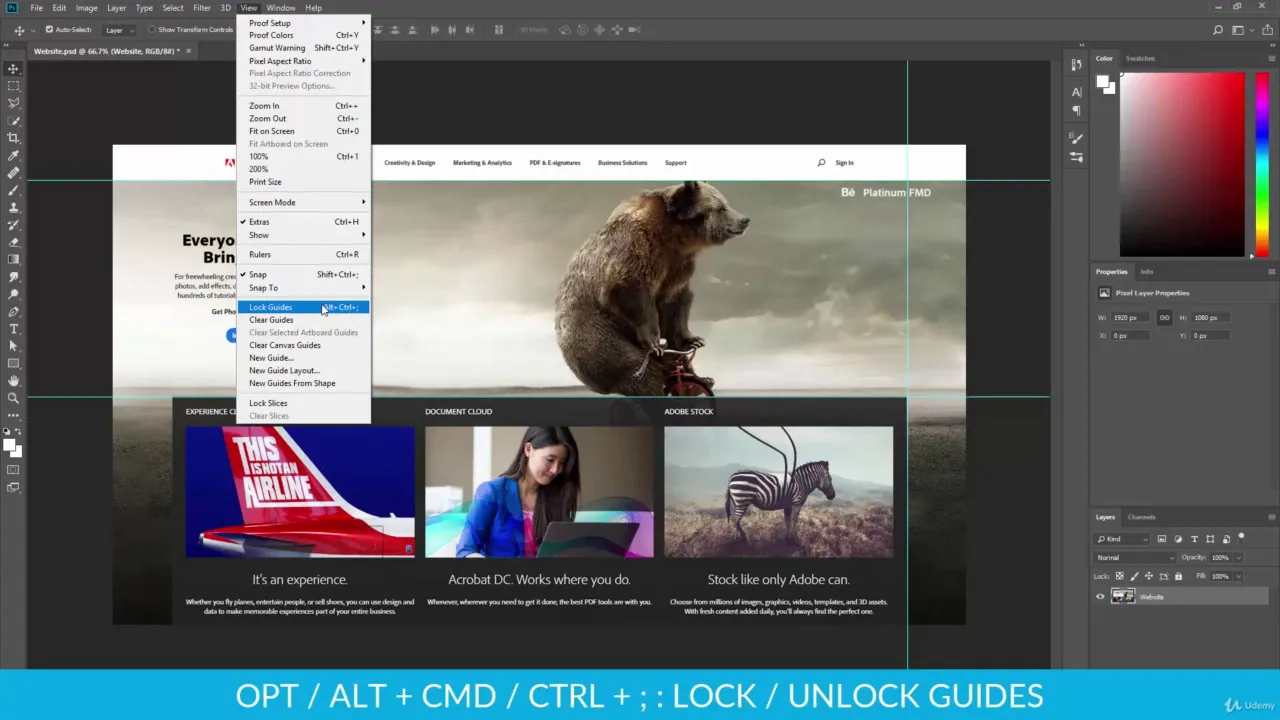Expand the Pixel Aspect Ratio submenu

[x=304, y=61]
